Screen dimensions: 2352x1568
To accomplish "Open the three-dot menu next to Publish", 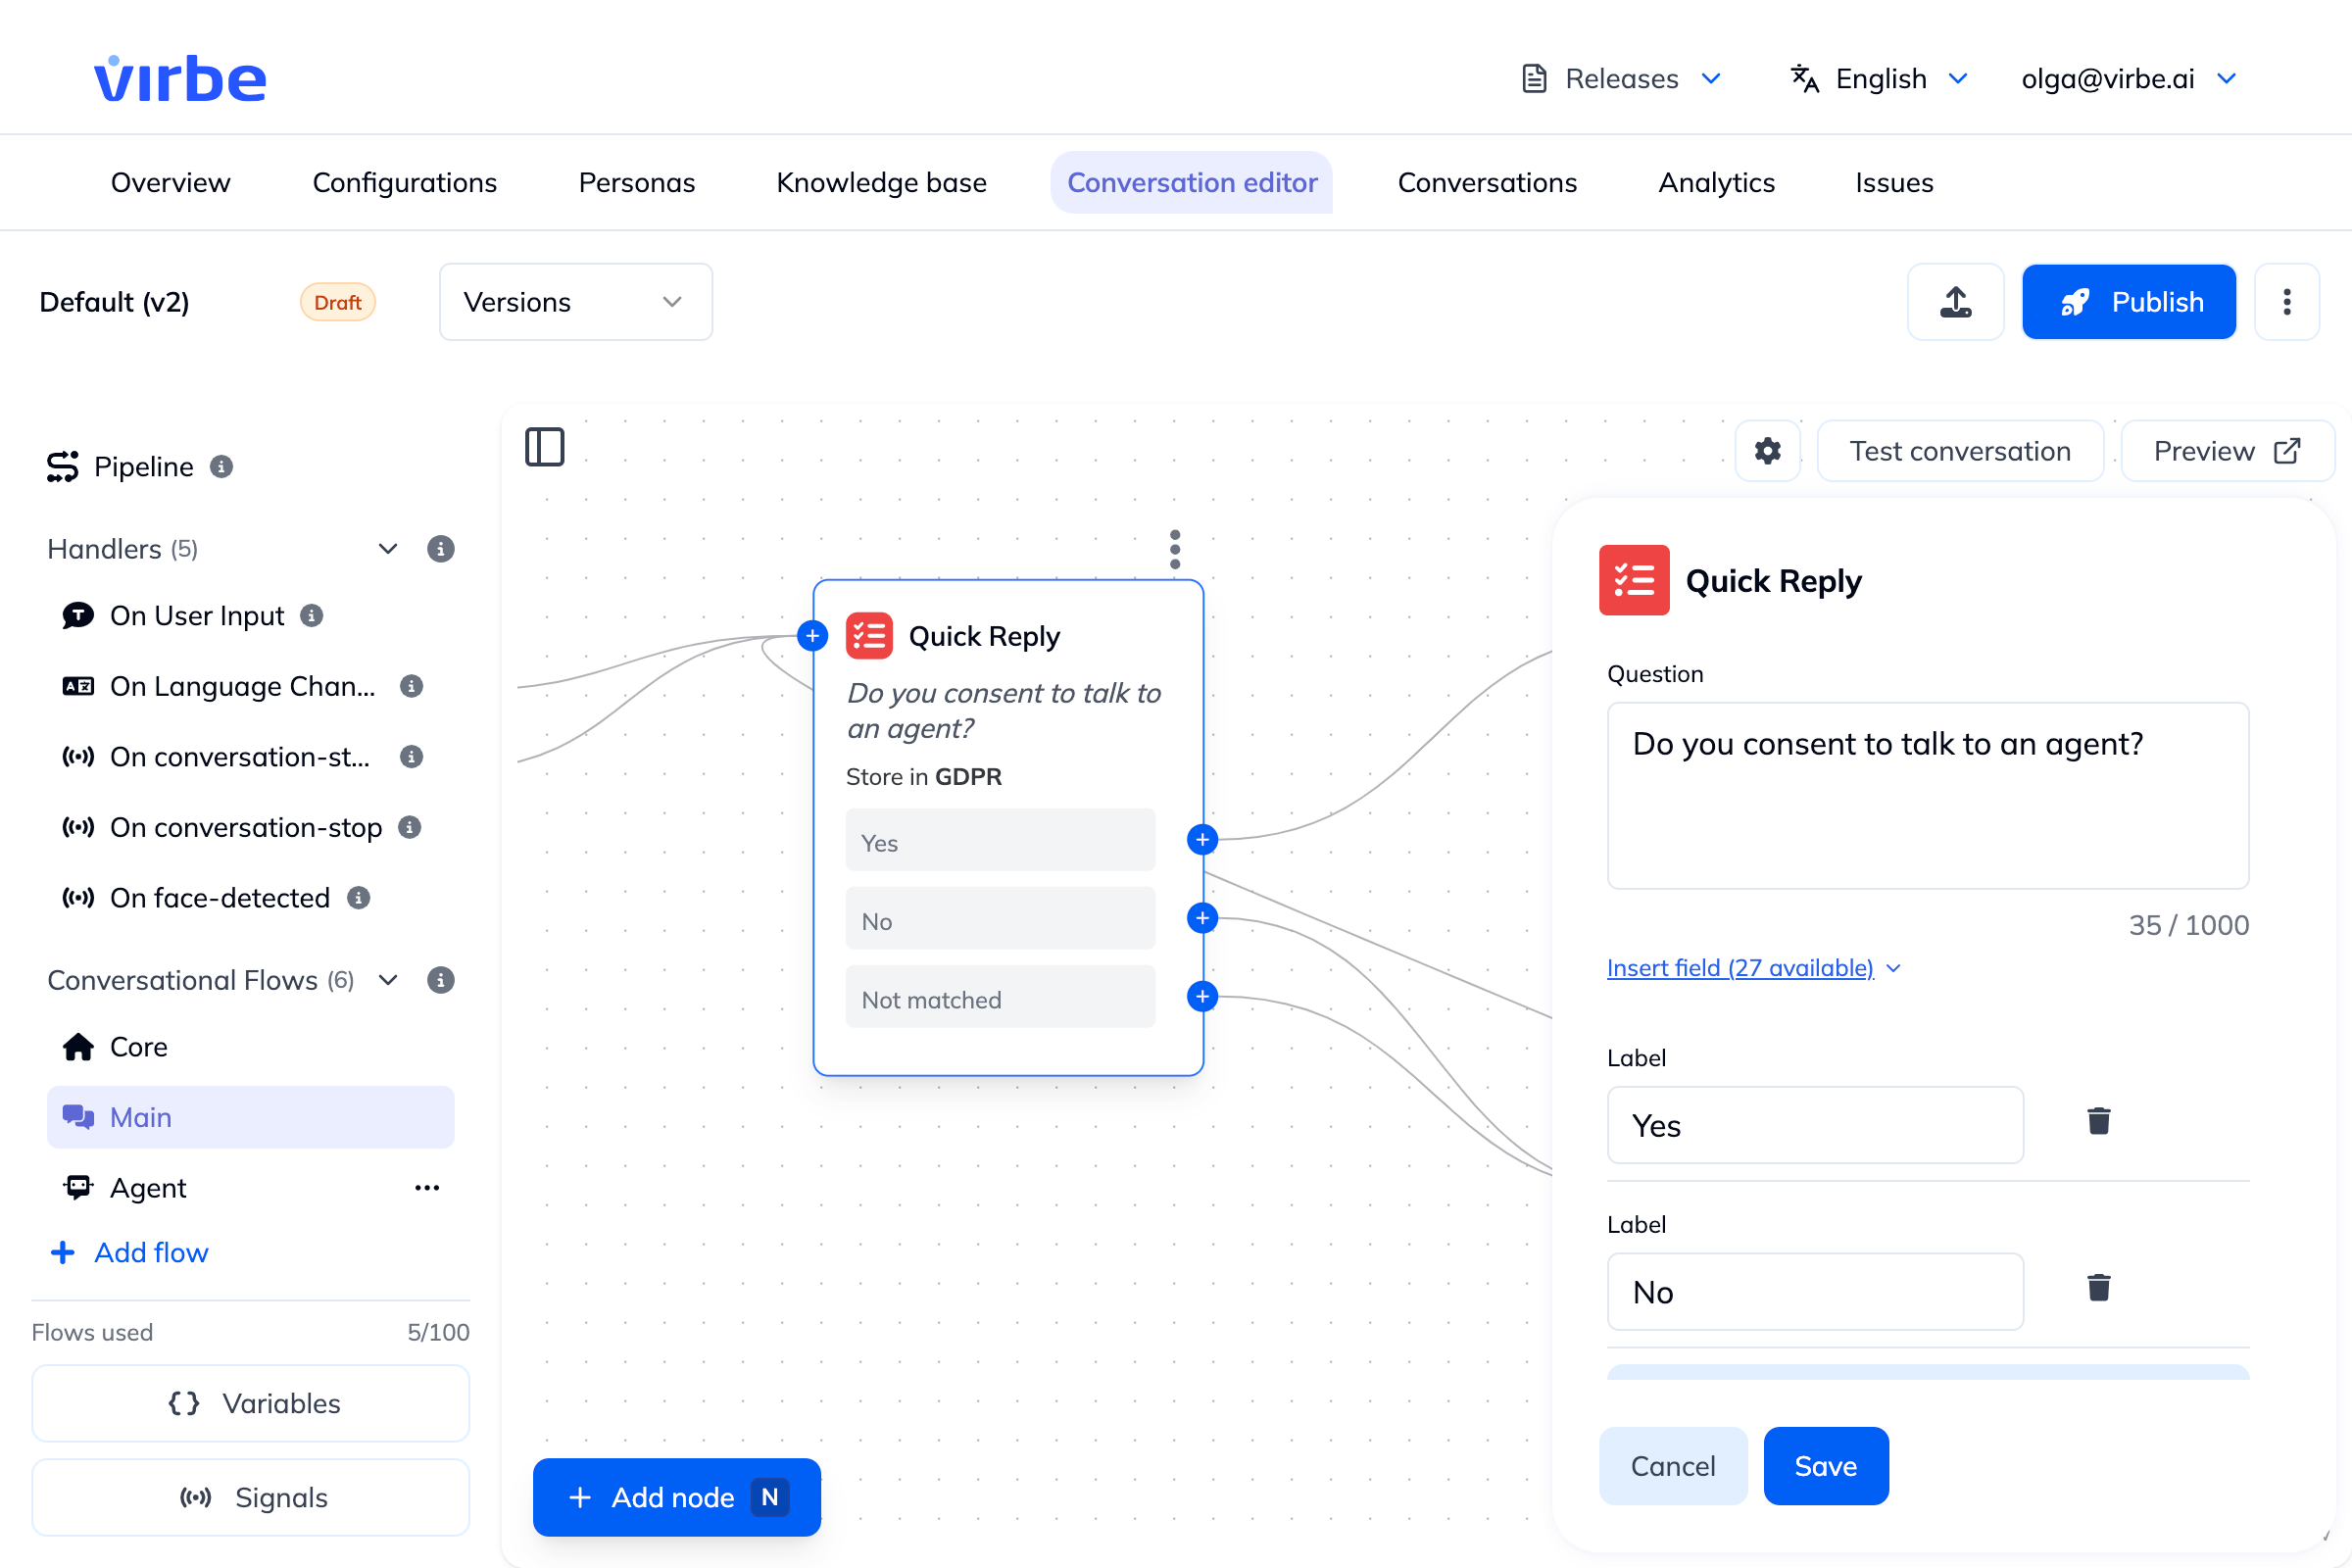I will pyautogui.click(x=2286, y=302).
